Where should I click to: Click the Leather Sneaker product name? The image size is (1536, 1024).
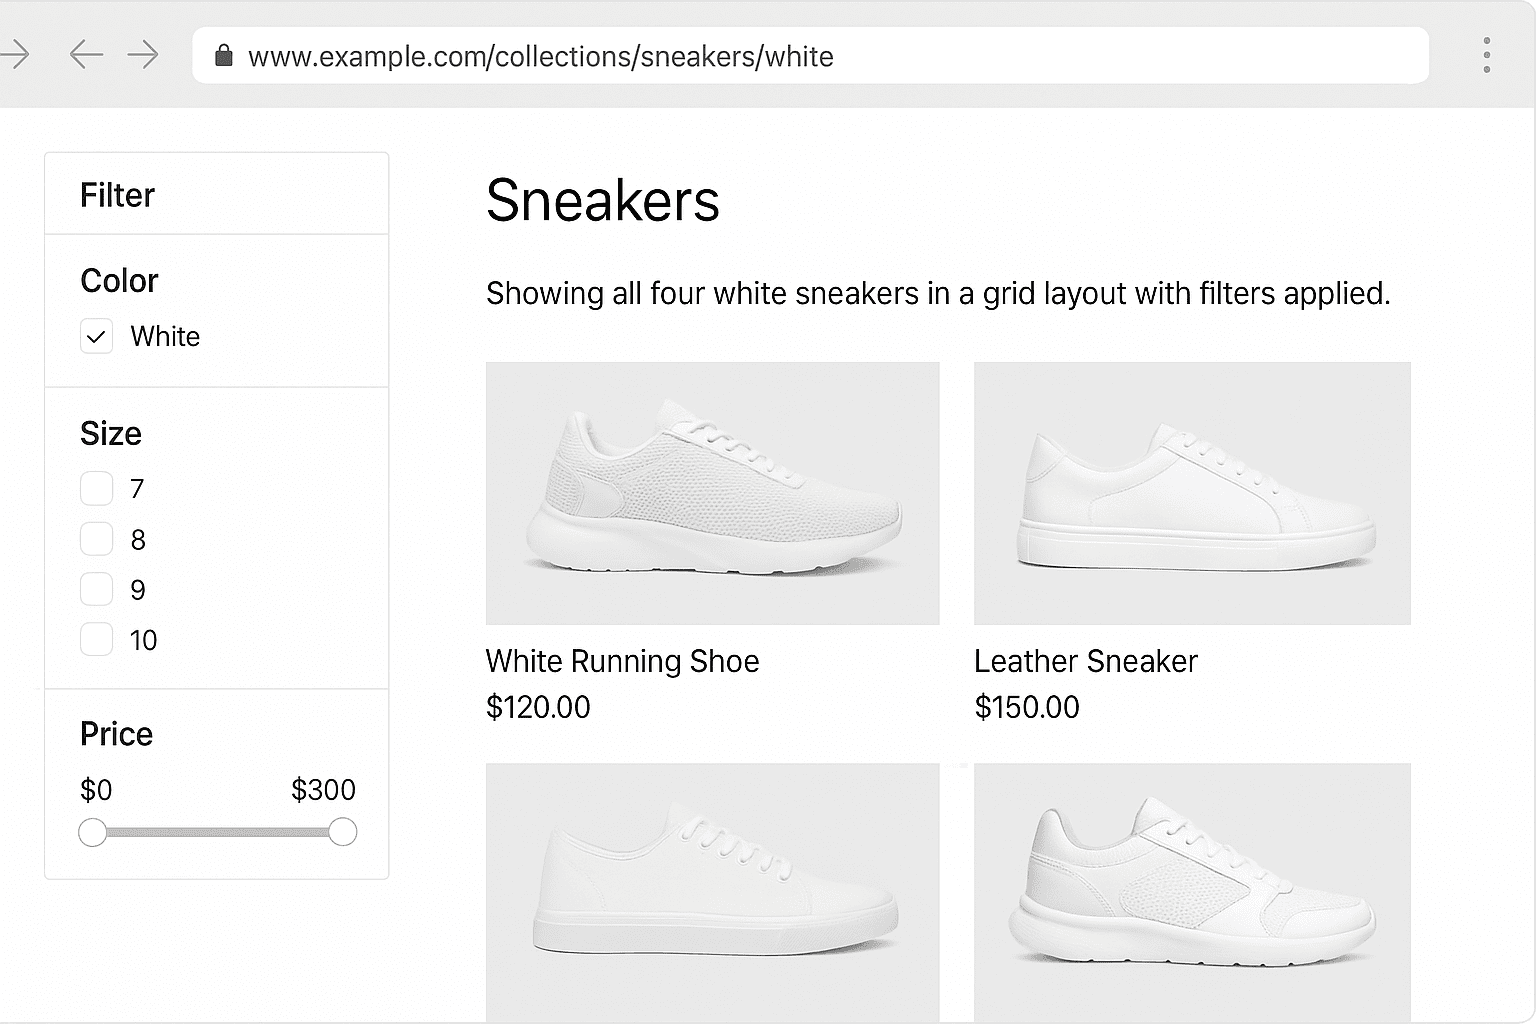[1086, 661]
